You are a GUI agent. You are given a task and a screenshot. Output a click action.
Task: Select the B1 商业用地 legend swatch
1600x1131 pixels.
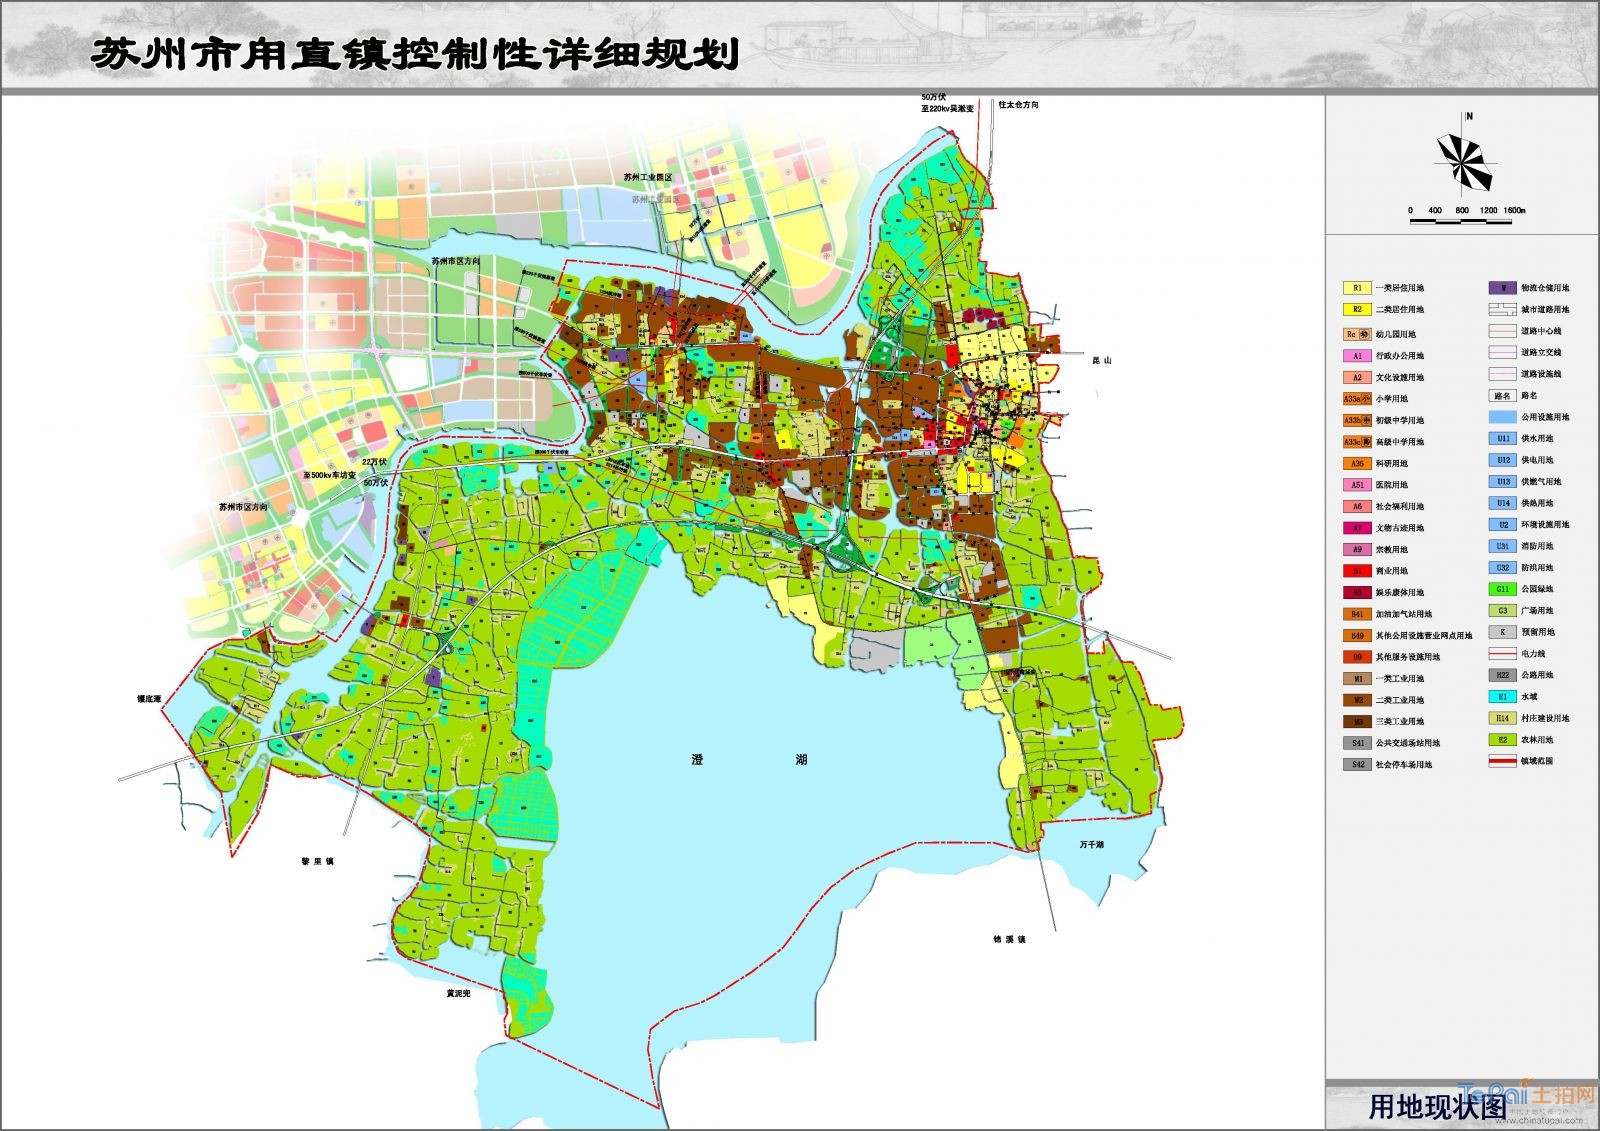(x=1357, y=571)
